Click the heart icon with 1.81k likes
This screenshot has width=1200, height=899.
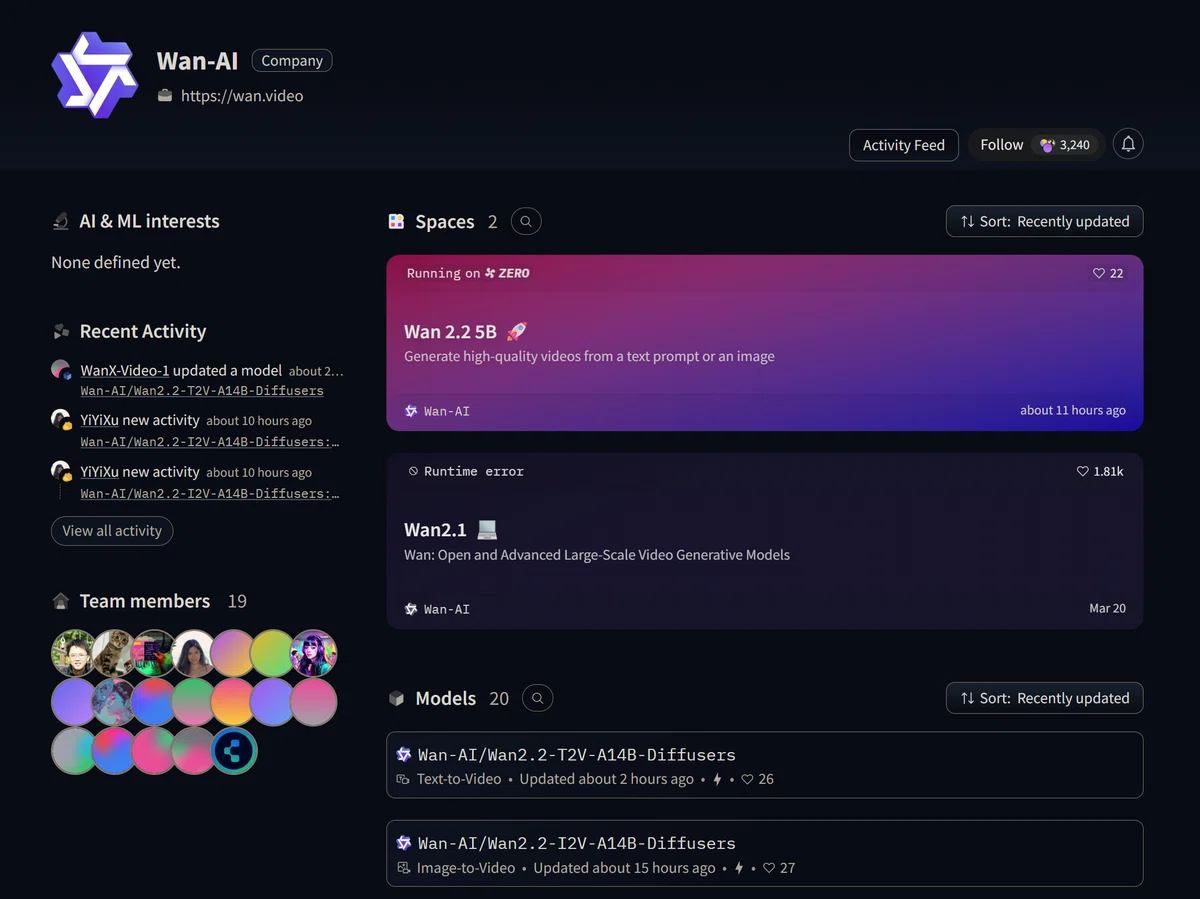pos(1082,471)
